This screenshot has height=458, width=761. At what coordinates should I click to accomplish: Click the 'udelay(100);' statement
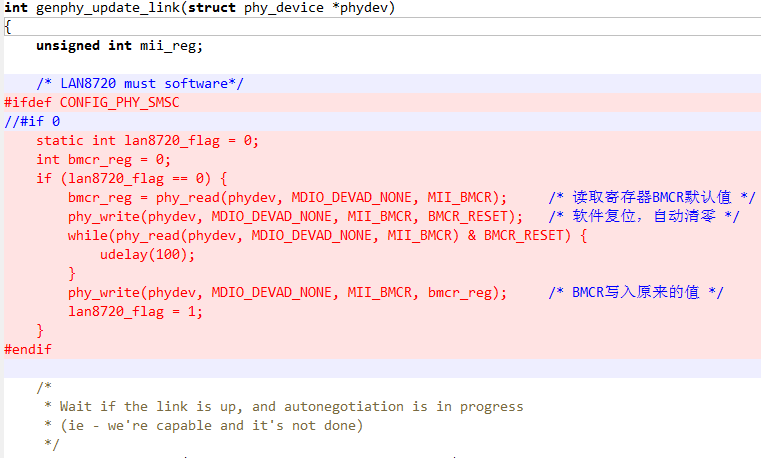coord(148,255)
